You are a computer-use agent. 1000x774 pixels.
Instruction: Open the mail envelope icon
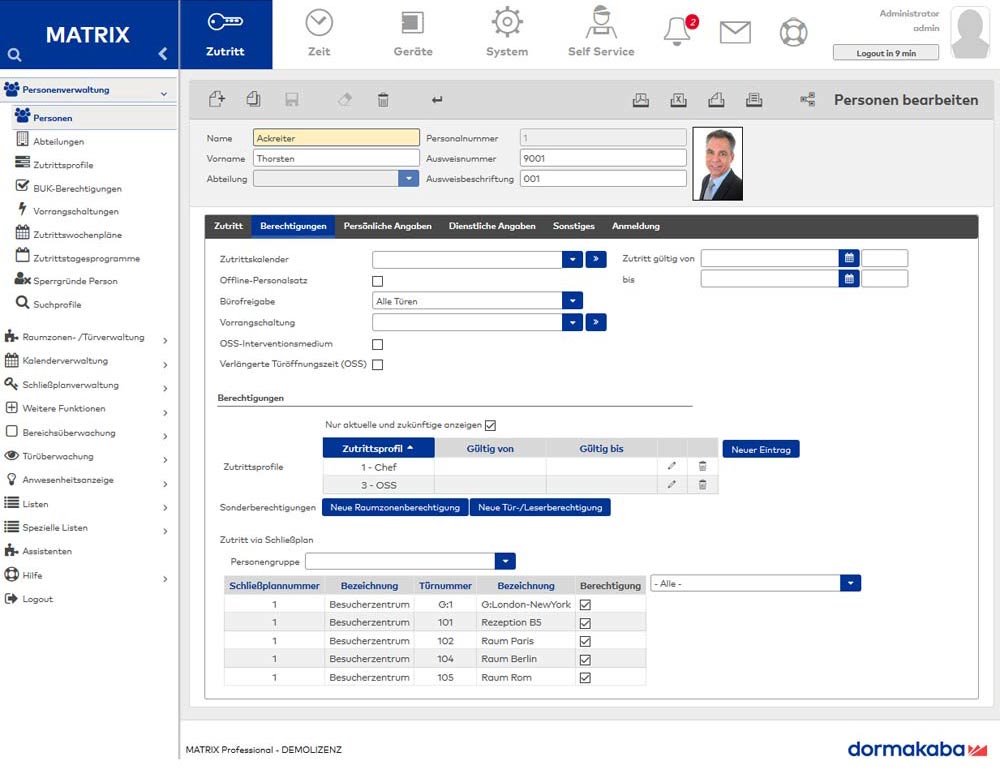click(735, 32)
